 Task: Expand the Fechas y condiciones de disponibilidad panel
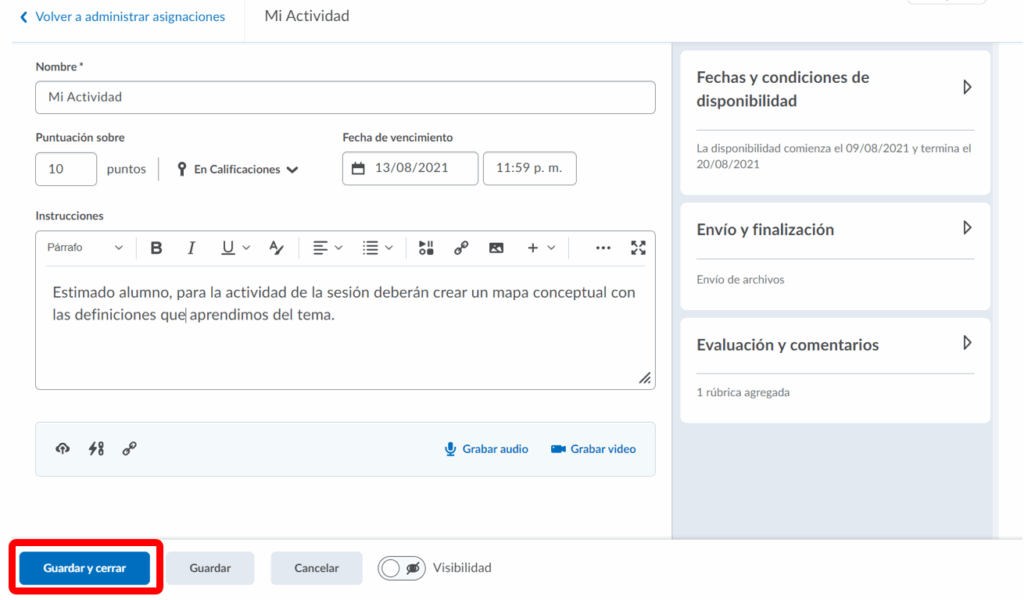tap(966, 88)
